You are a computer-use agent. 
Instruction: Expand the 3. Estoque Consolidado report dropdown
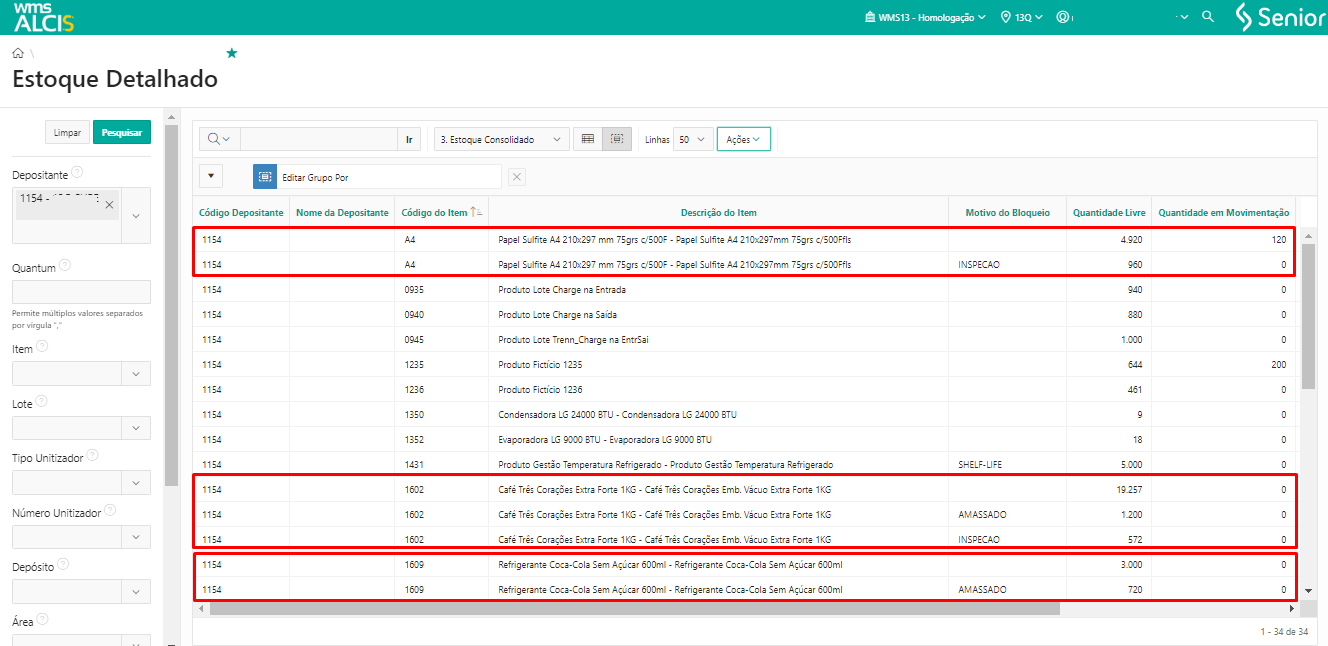pos(501,140)
